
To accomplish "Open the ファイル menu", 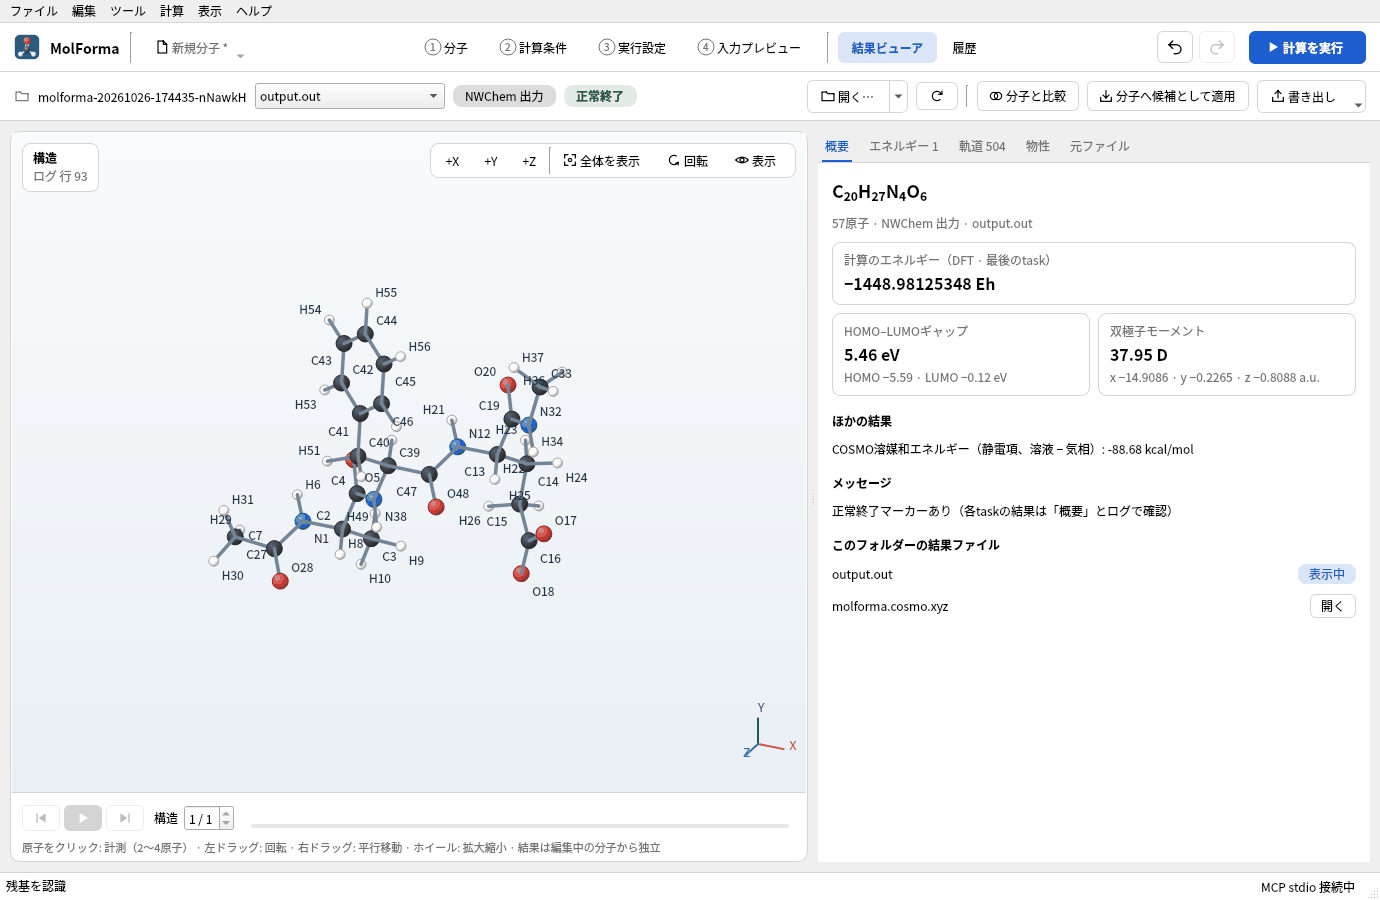I will point(34,11).
